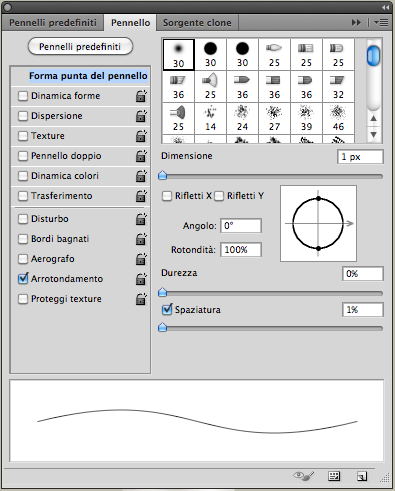Click the brush tip list scrollbar thumb

point(373,56)
